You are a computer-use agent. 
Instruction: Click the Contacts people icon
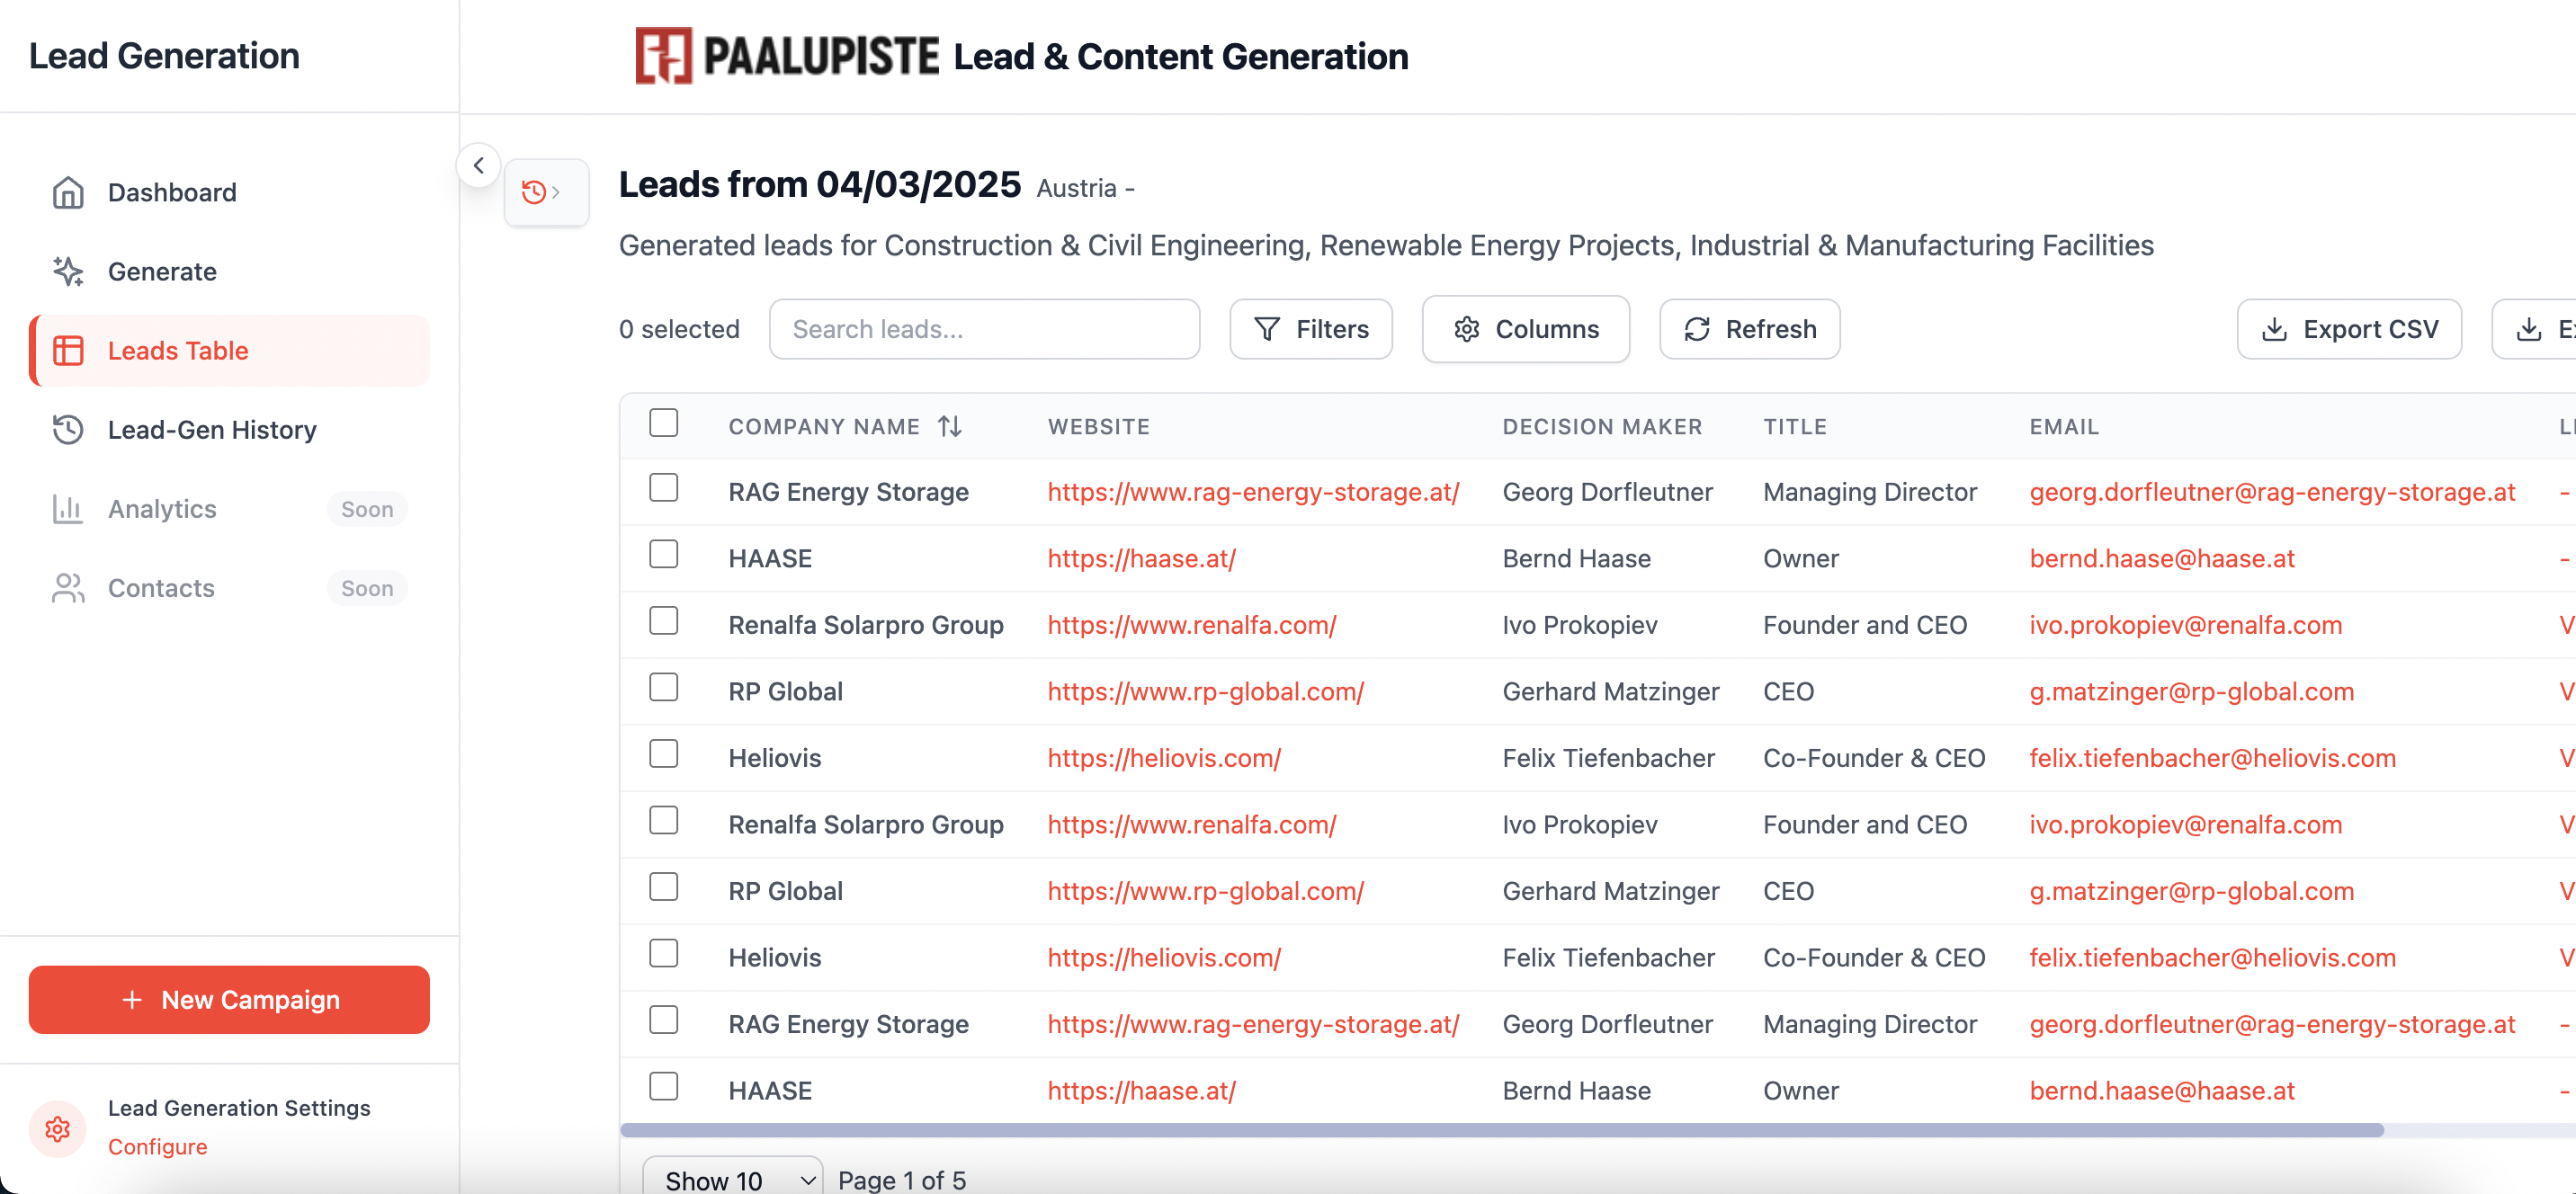(67, 587)
